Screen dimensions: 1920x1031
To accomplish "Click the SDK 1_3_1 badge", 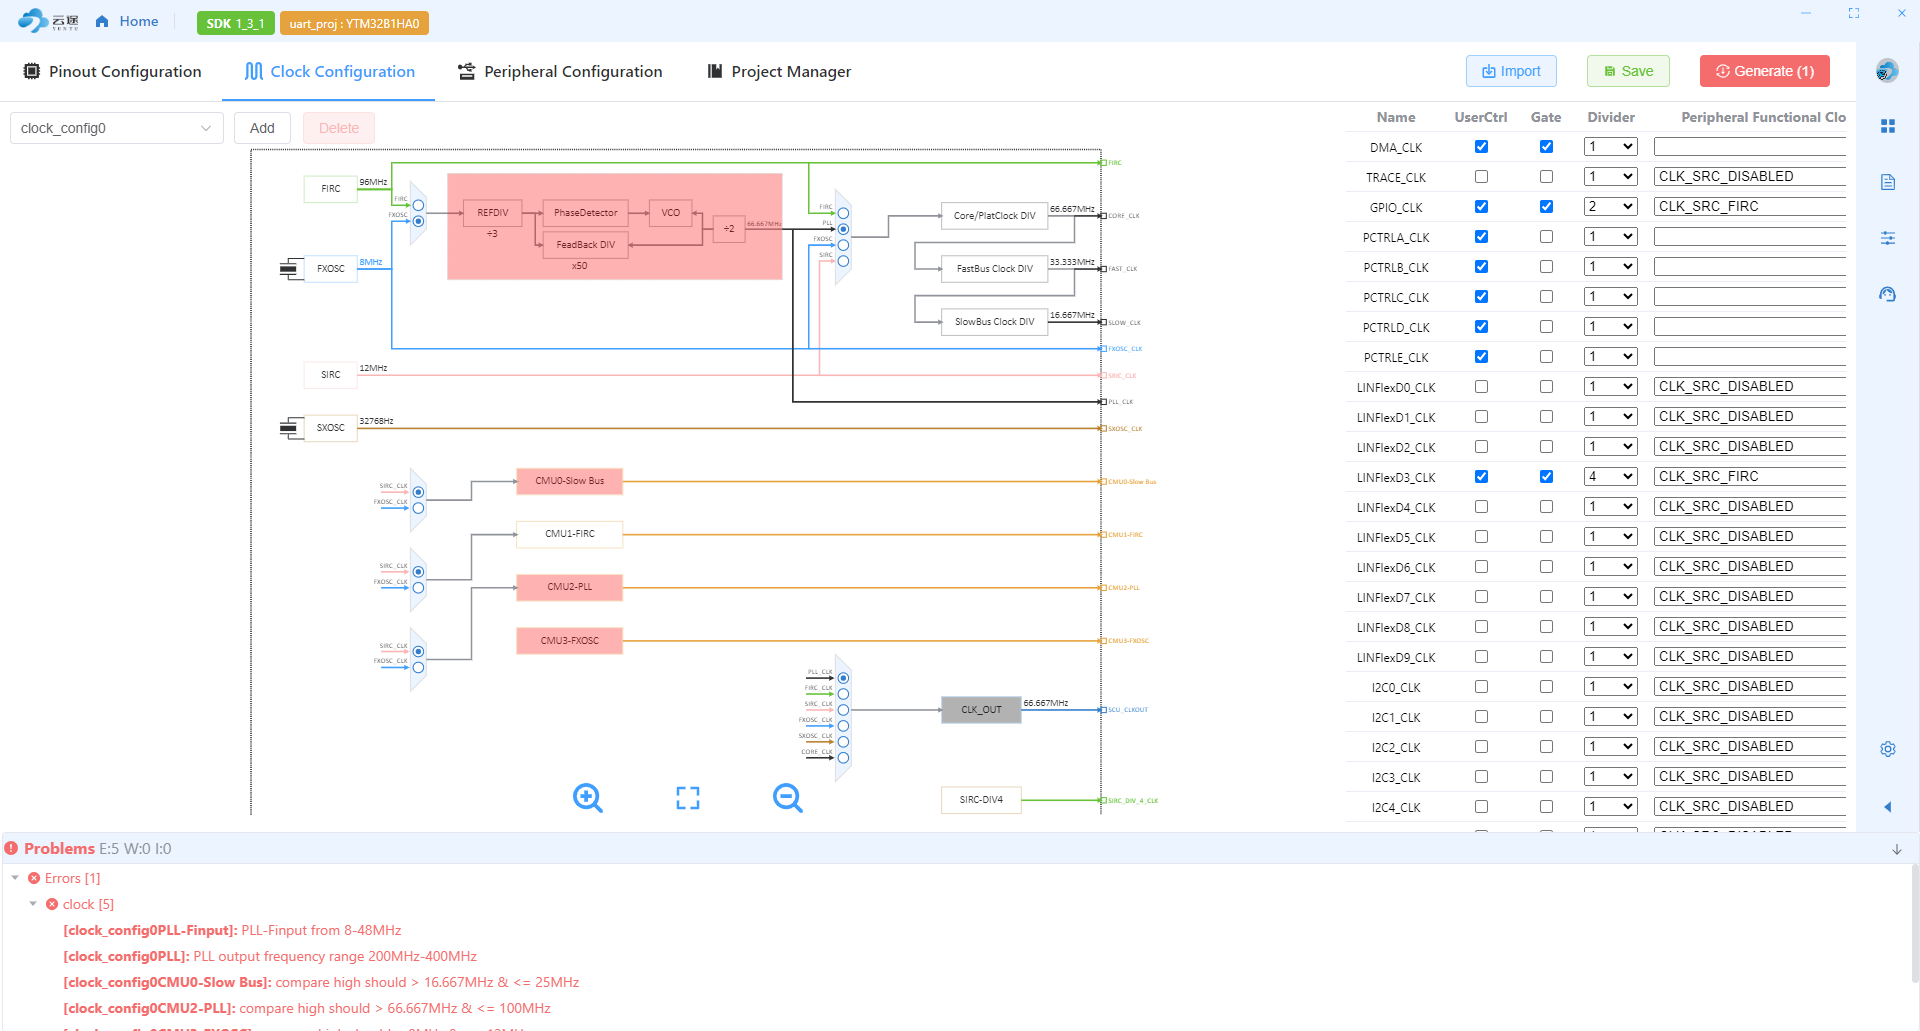I will click(x=235, y=23).
